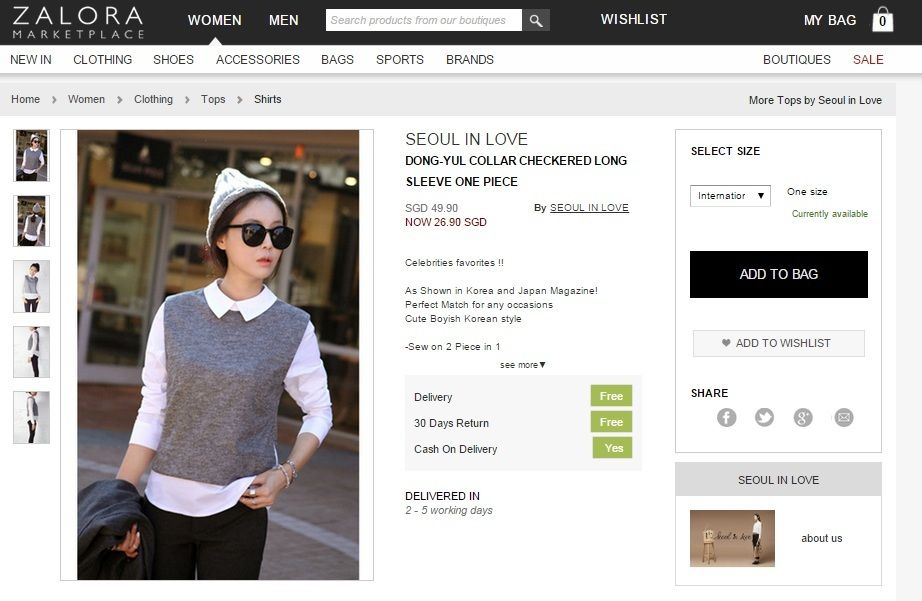Select the second product thumbnail

pyautogui.click(x=31, y=221)
